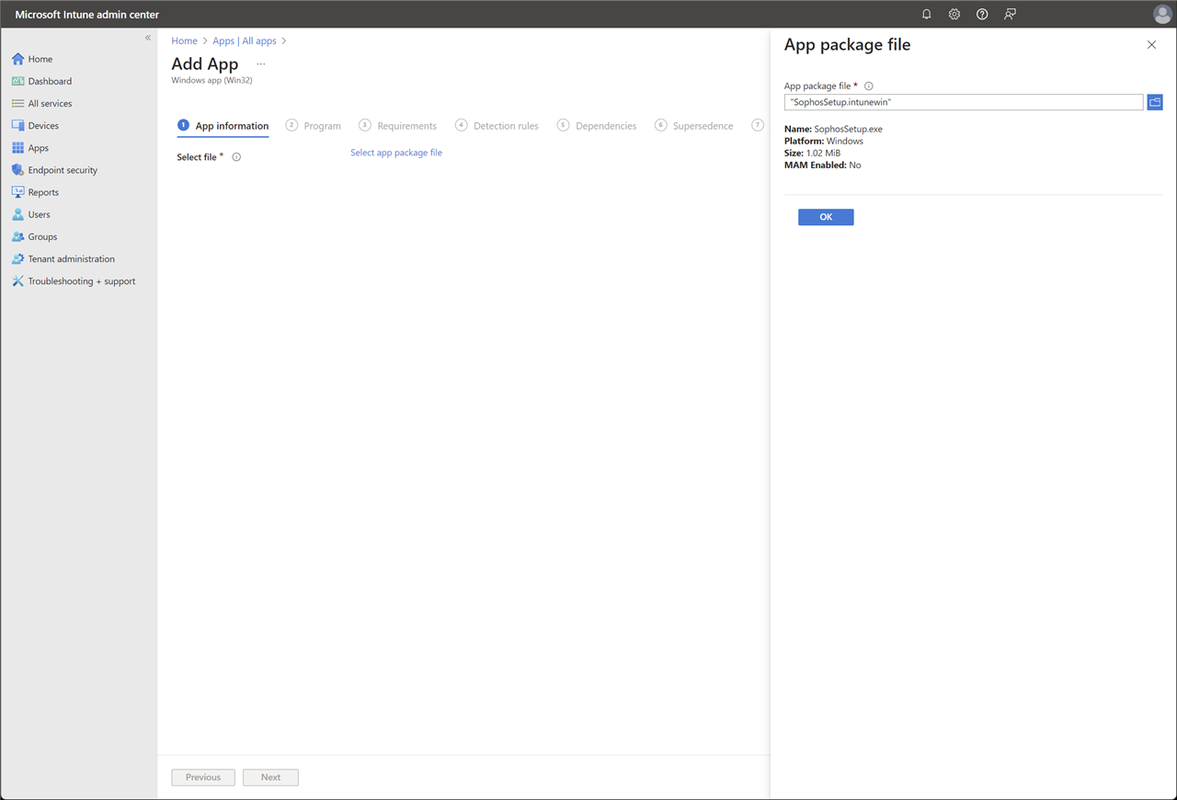This screenshot has width=1177, height=800.
Task: Click the Previous button
Action: coord(203,777)
